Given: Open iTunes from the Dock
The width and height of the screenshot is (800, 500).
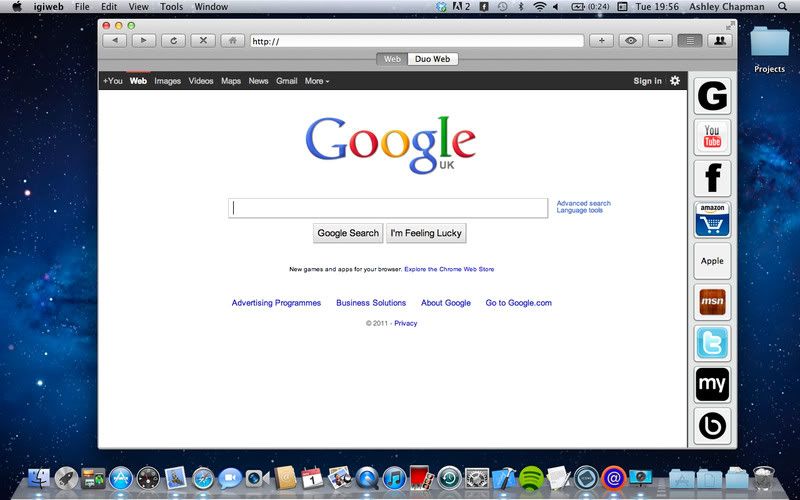Looking at the screenshot, I should click(394, 479).
